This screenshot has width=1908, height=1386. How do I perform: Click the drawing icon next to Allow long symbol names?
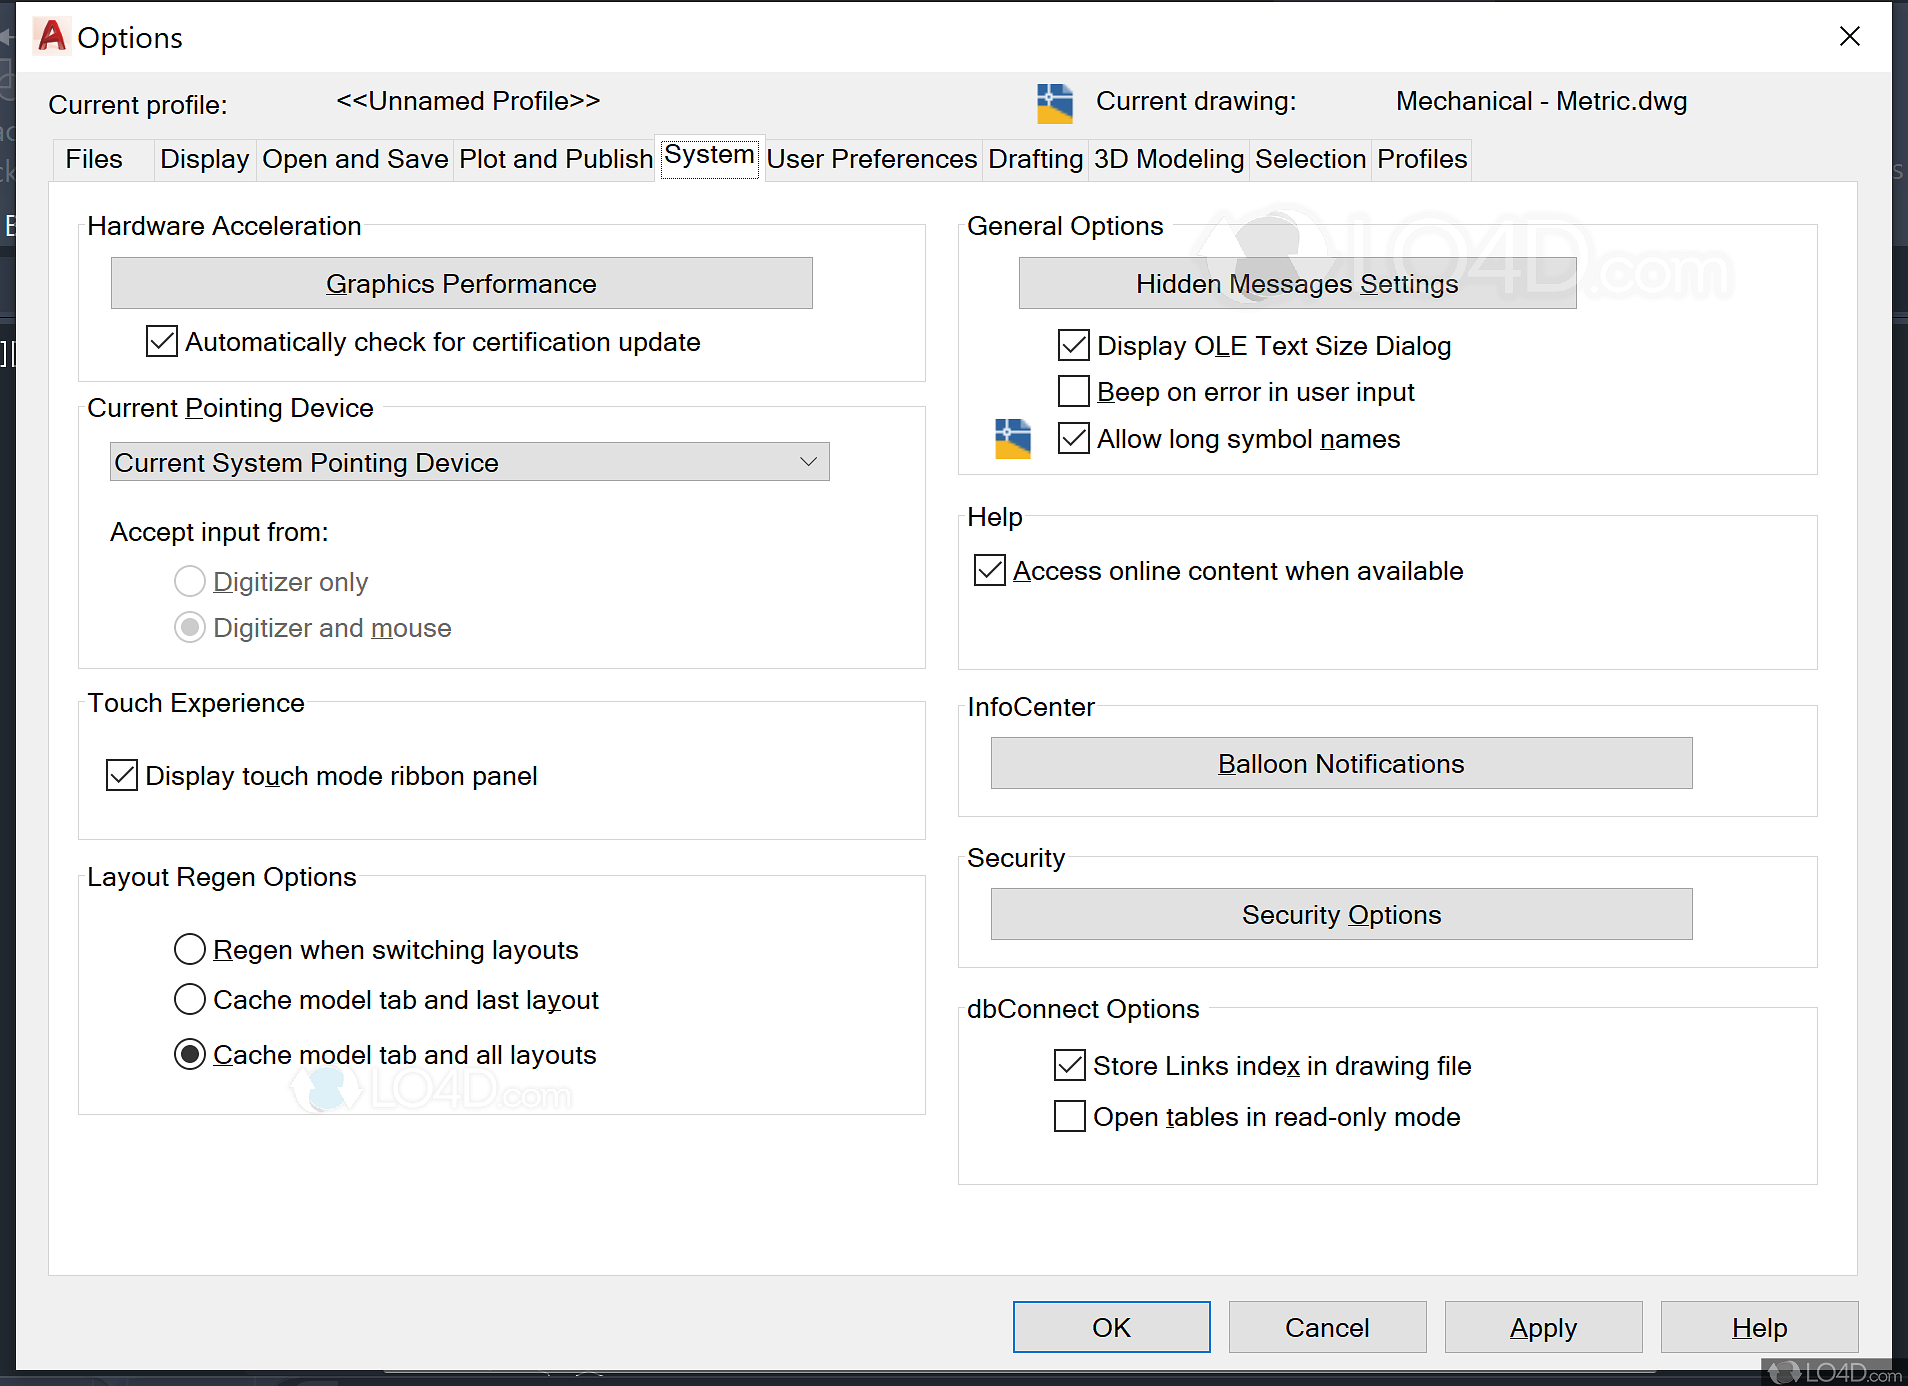click(x=1012, y=439)
